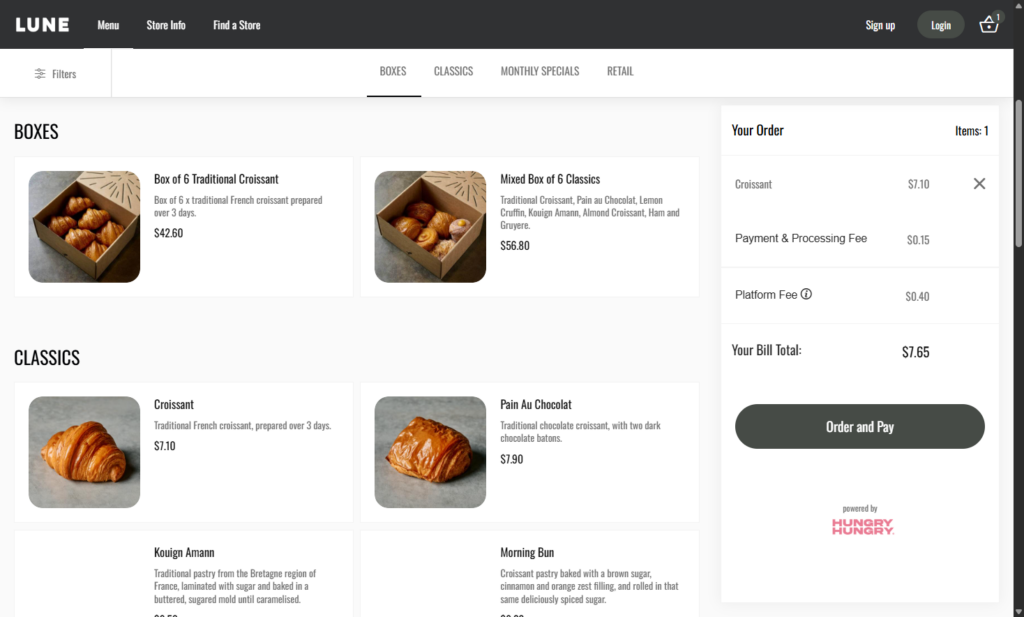The image size is (1024, 617).
Task: Open the Sign up link
Action: click(x=880, y=25)
